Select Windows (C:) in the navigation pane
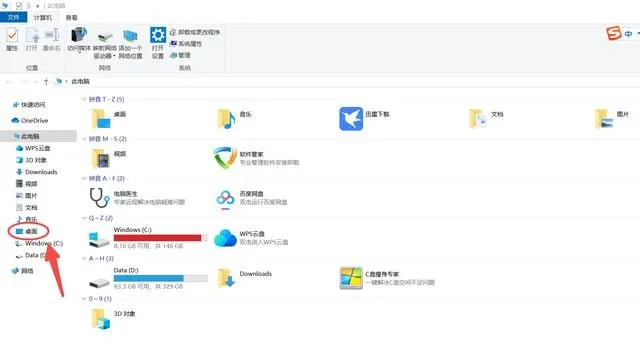This screenshot has height=363, width=640. pyautogui.click(x=39, y=243)
